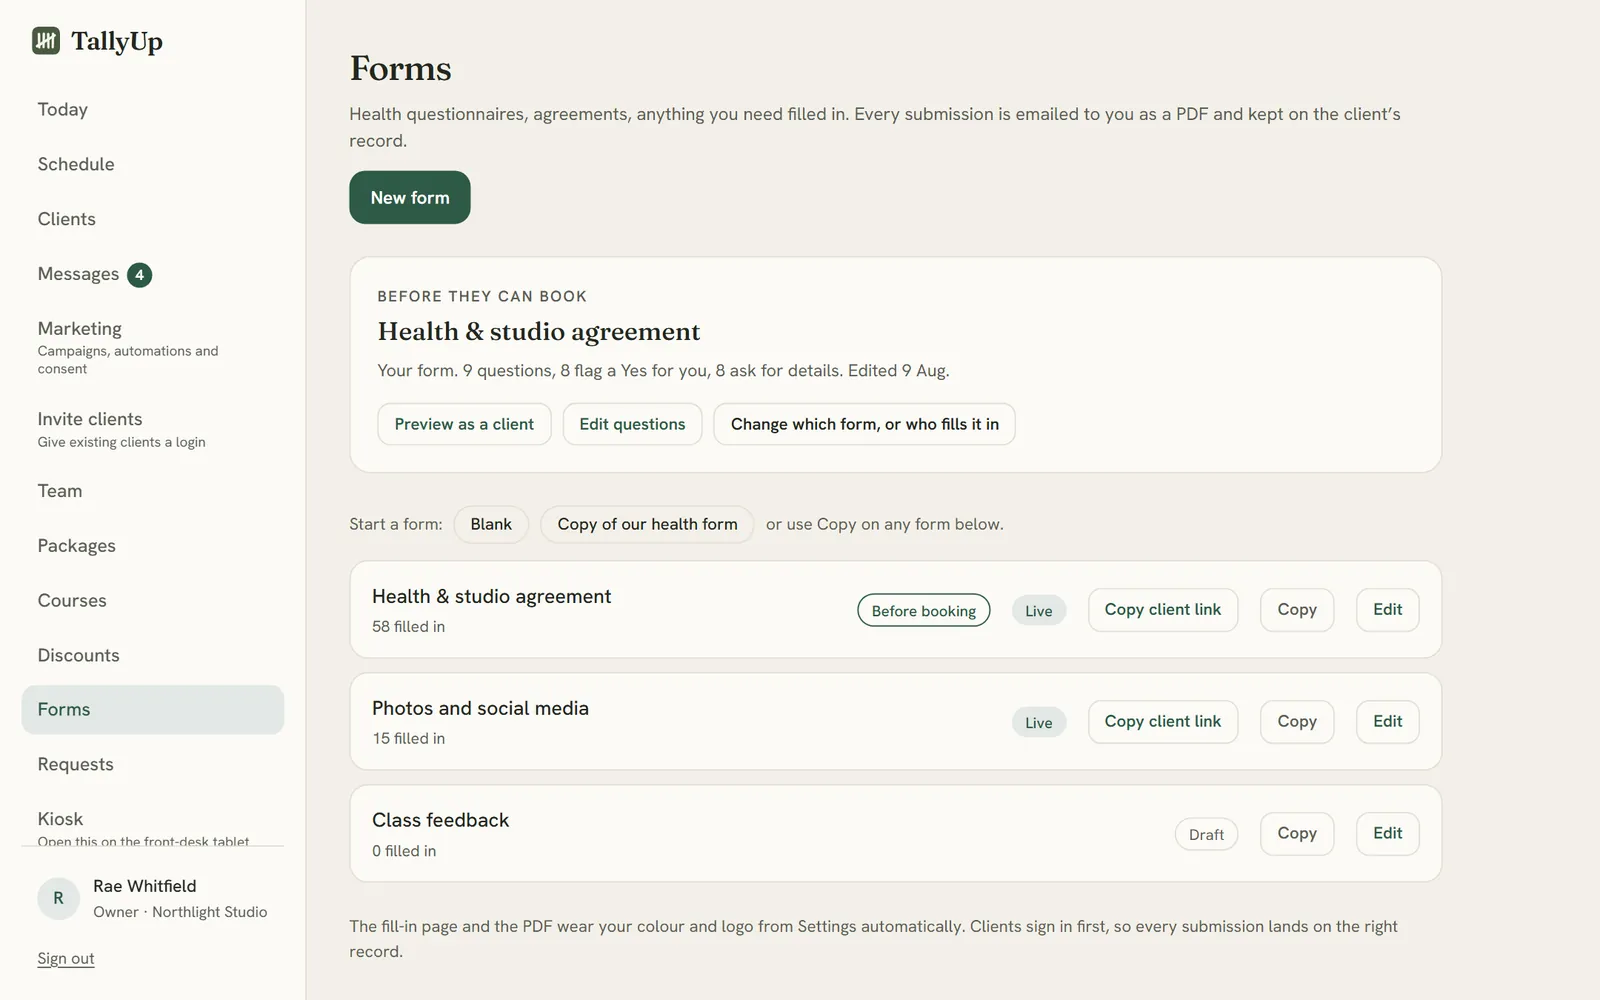Click the "BEFORE THEY CAN BOOK" label
Viewport: 1600px width, 1000px height.
(482, 297)
